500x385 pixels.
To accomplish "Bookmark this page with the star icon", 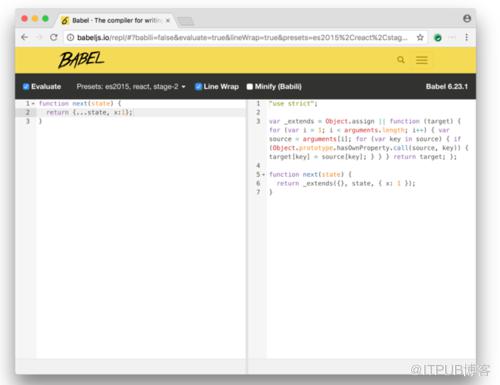I will click(x=420, y=37).
